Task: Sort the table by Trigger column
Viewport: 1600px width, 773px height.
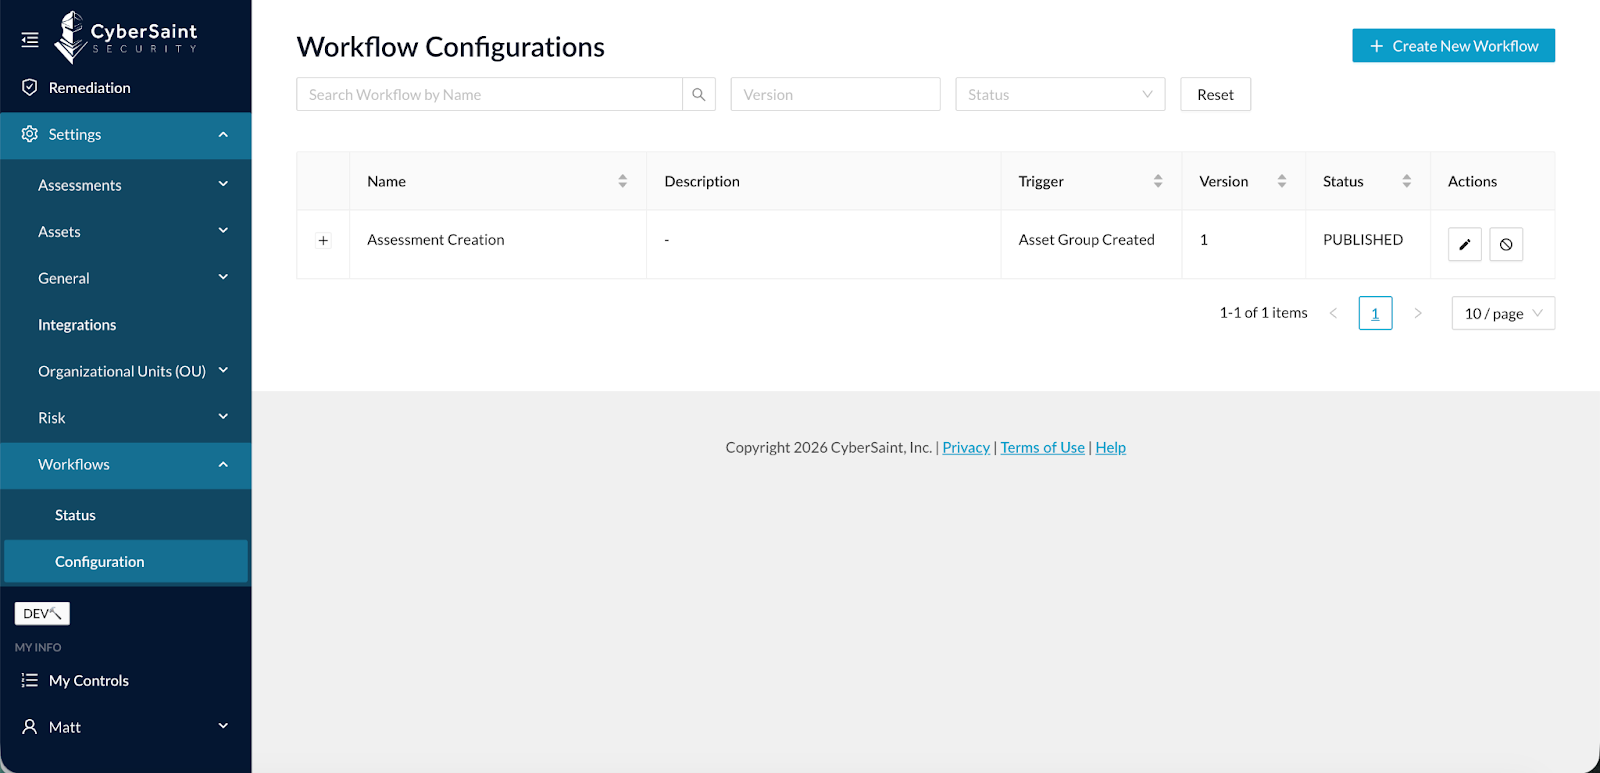Action: [x=1157, y=181]
